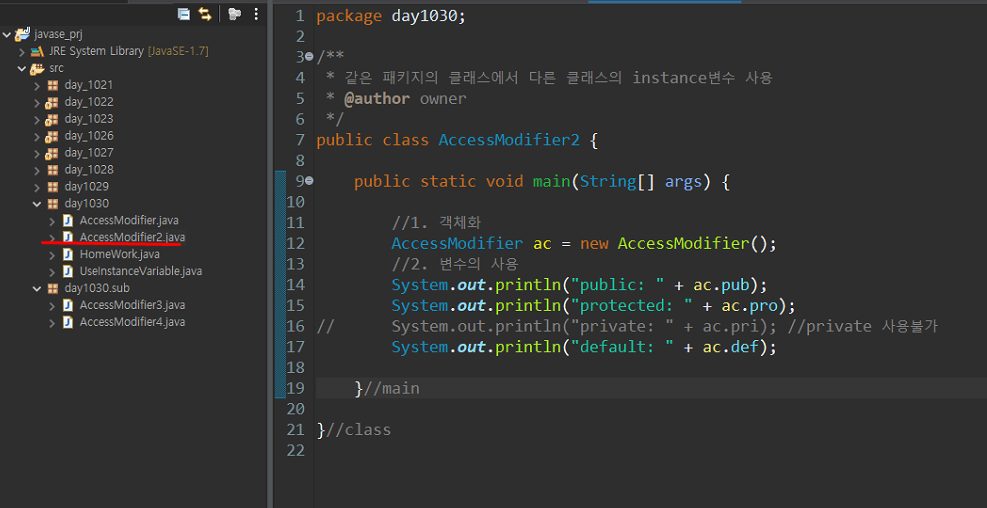Click the @author tag in the comment

click(x=376, y=99)
